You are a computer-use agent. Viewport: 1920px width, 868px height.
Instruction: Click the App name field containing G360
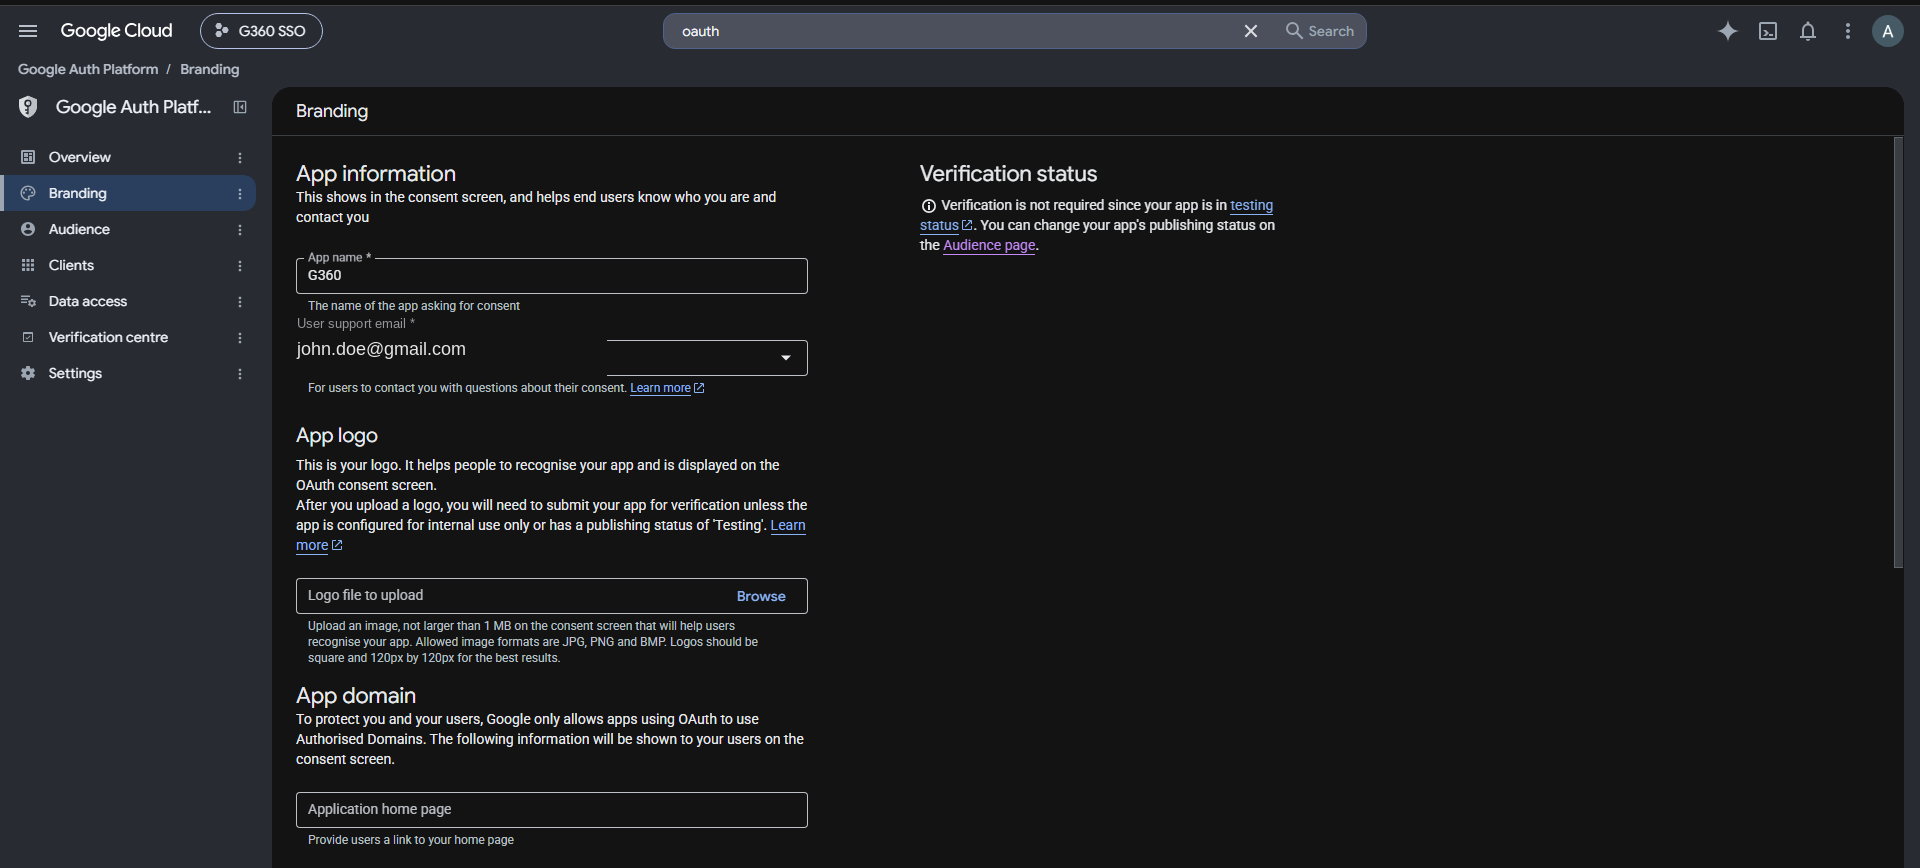tap(551, 276)
